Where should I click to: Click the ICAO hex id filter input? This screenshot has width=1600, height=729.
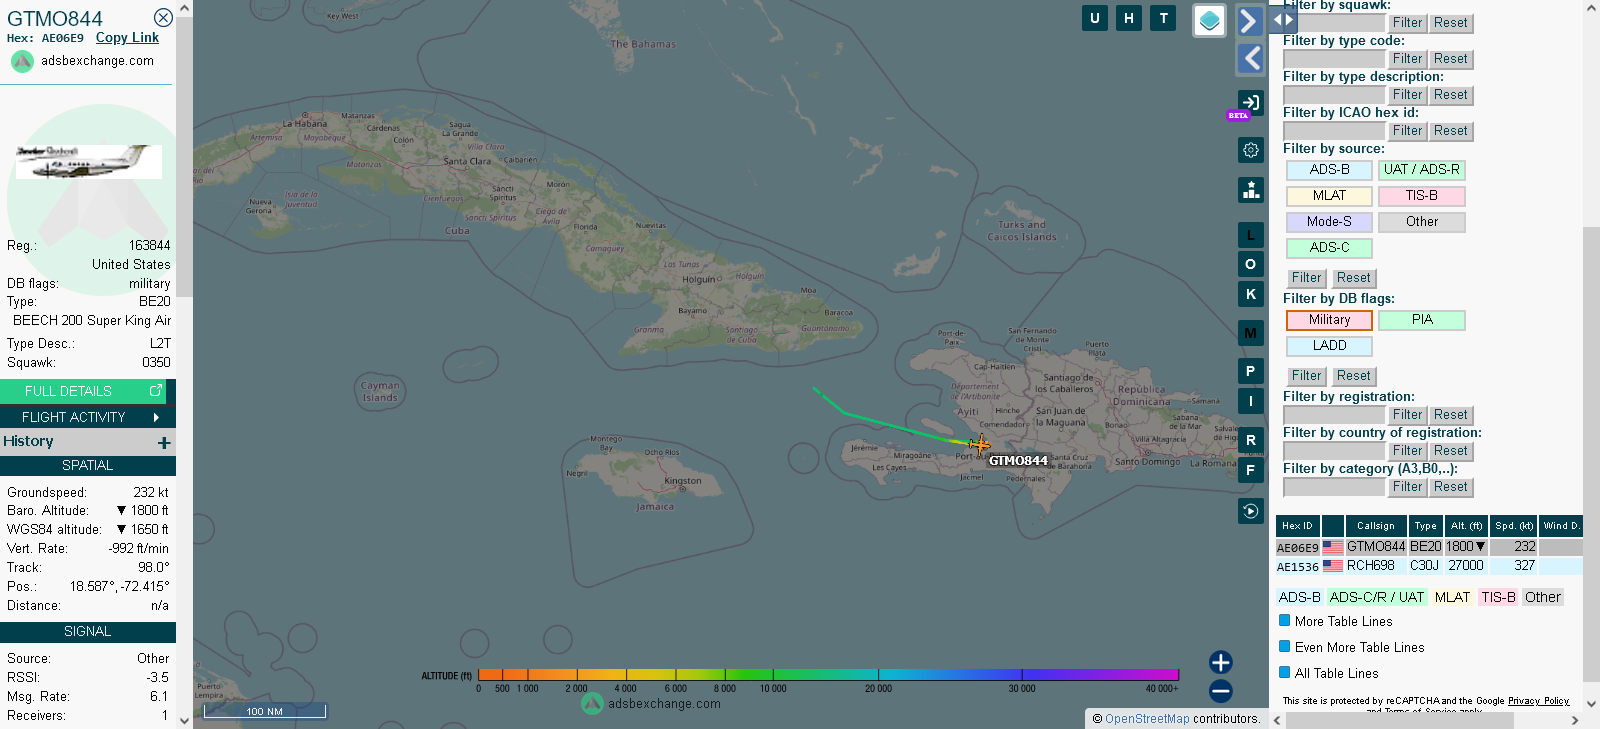(1334, 131)
